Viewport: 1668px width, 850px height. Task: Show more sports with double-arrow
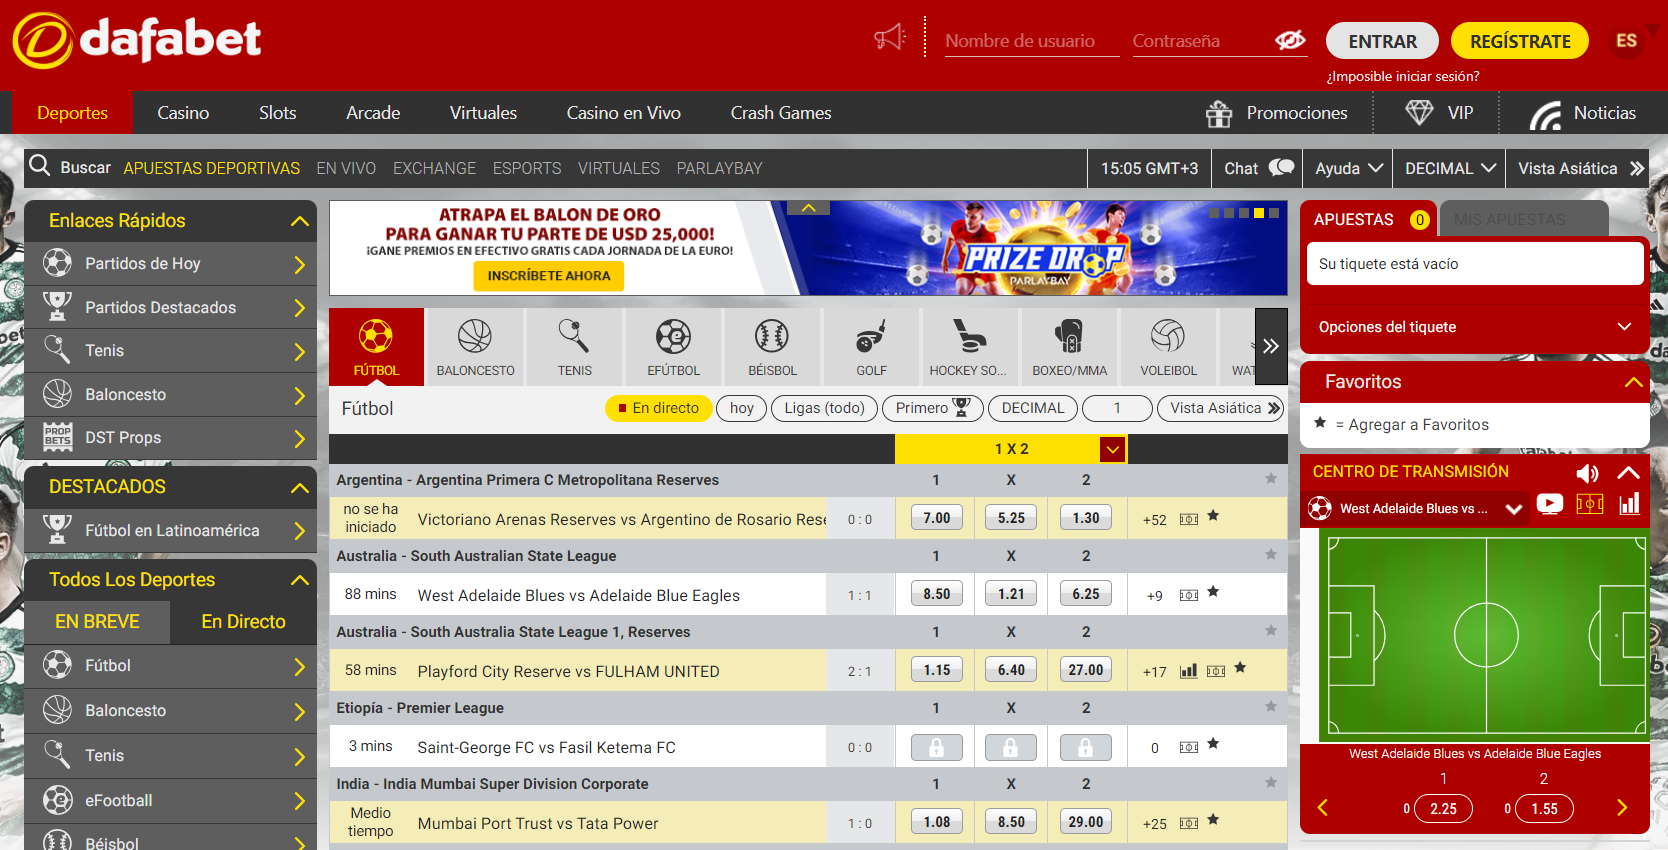point(1271,346)
